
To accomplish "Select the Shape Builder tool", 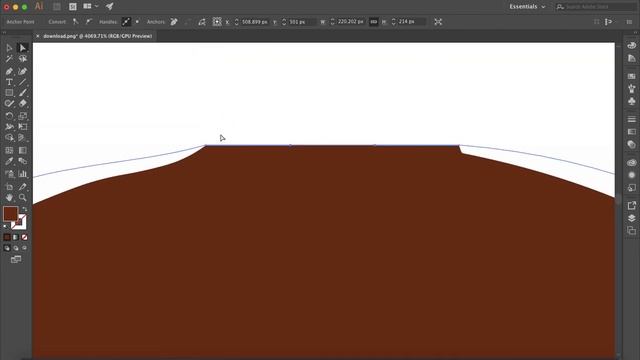I will 9,138.
